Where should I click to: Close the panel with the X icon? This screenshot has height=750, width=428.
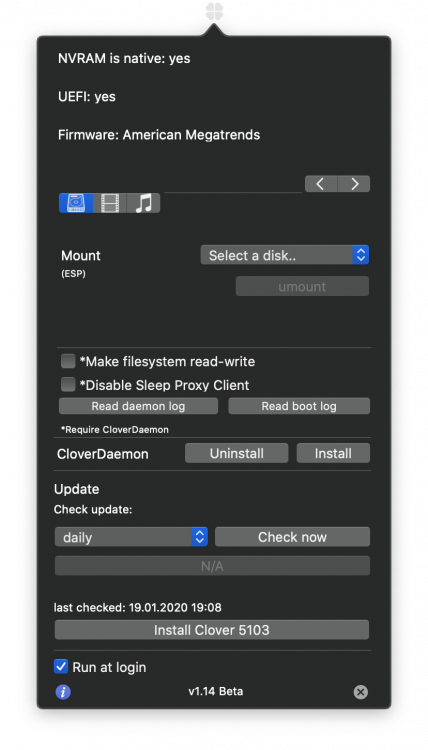pos(361,692)
